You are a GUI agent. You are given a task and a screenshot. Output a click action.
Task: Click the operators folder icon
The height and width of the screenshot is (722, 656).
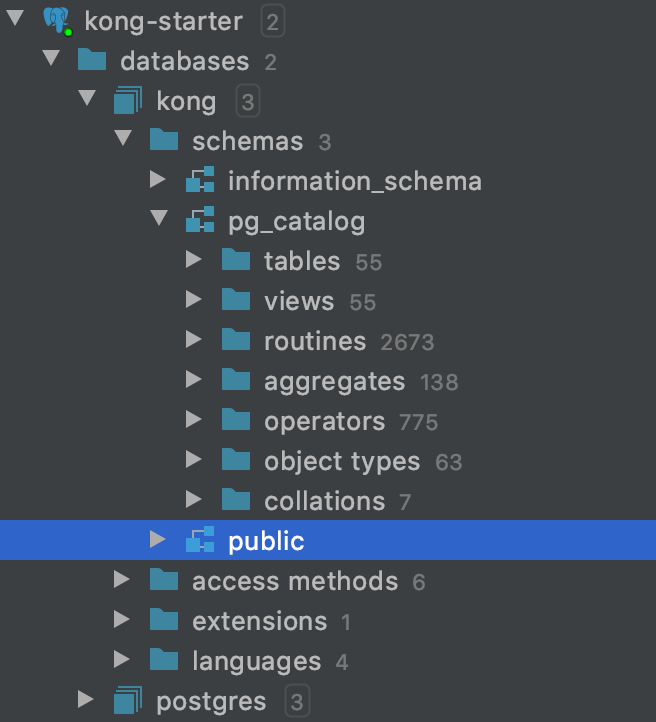pos(236,420)
